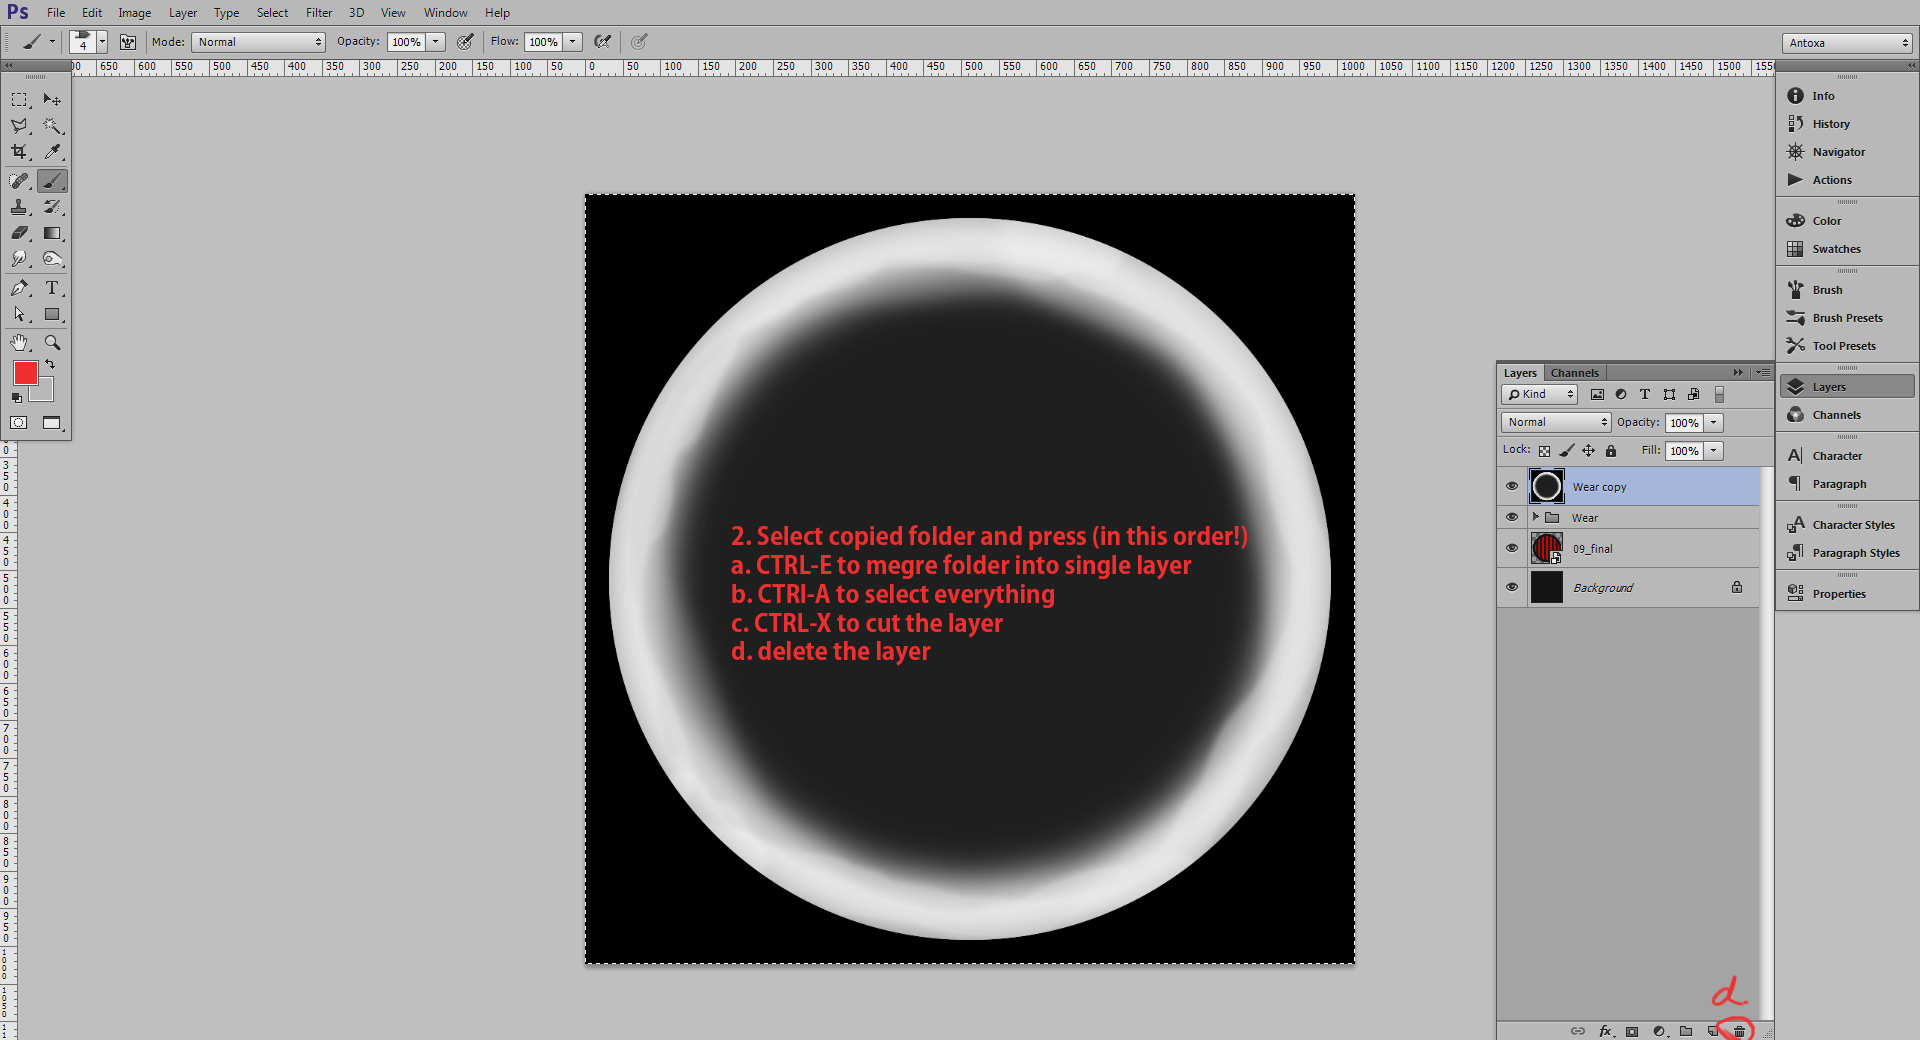This screenshot has height=1040, width=1920.
Task: Select the Horizontal Type tool
Action: (52, 288)
